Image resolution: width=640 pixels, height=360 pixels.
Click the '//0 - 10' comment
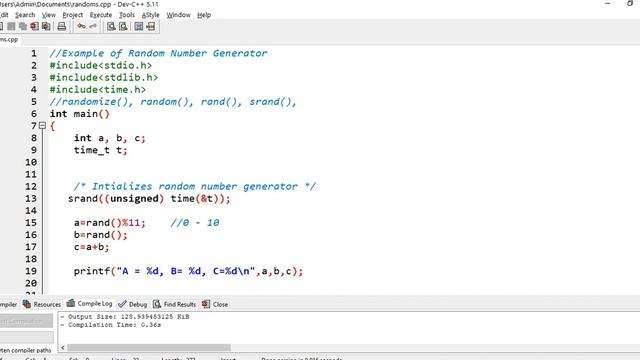[x=195, y=223]
